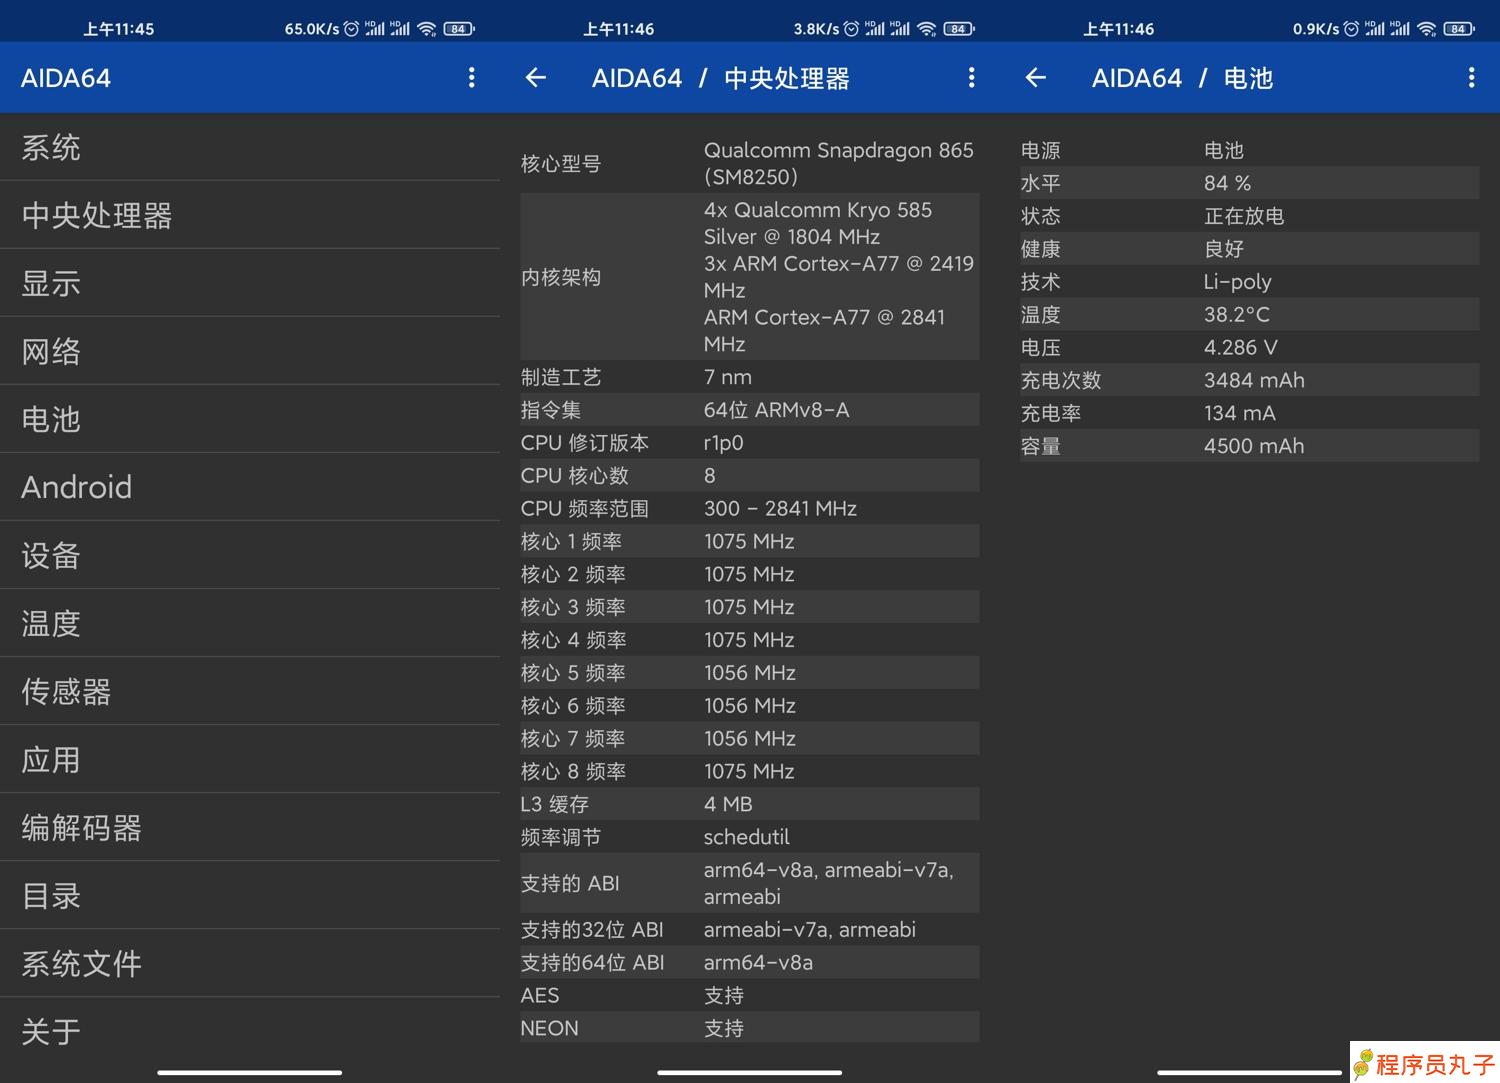
Task: Select 4.286 V voltage value
Action: (x=1240, y=347)
